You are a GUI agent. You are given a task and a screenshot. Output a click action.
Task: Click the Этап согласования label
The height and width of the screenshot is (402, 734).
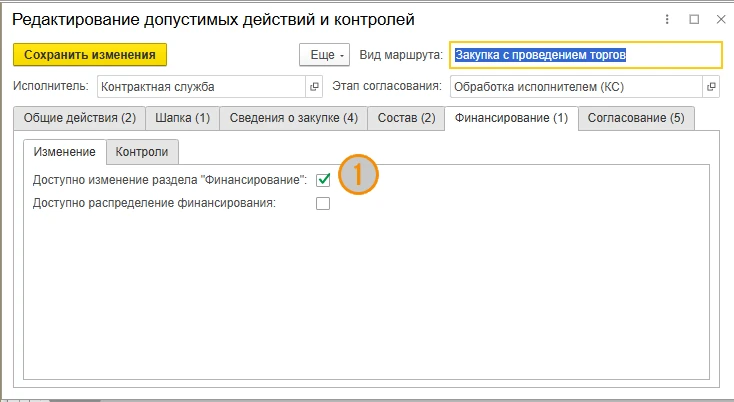point(387,86)
